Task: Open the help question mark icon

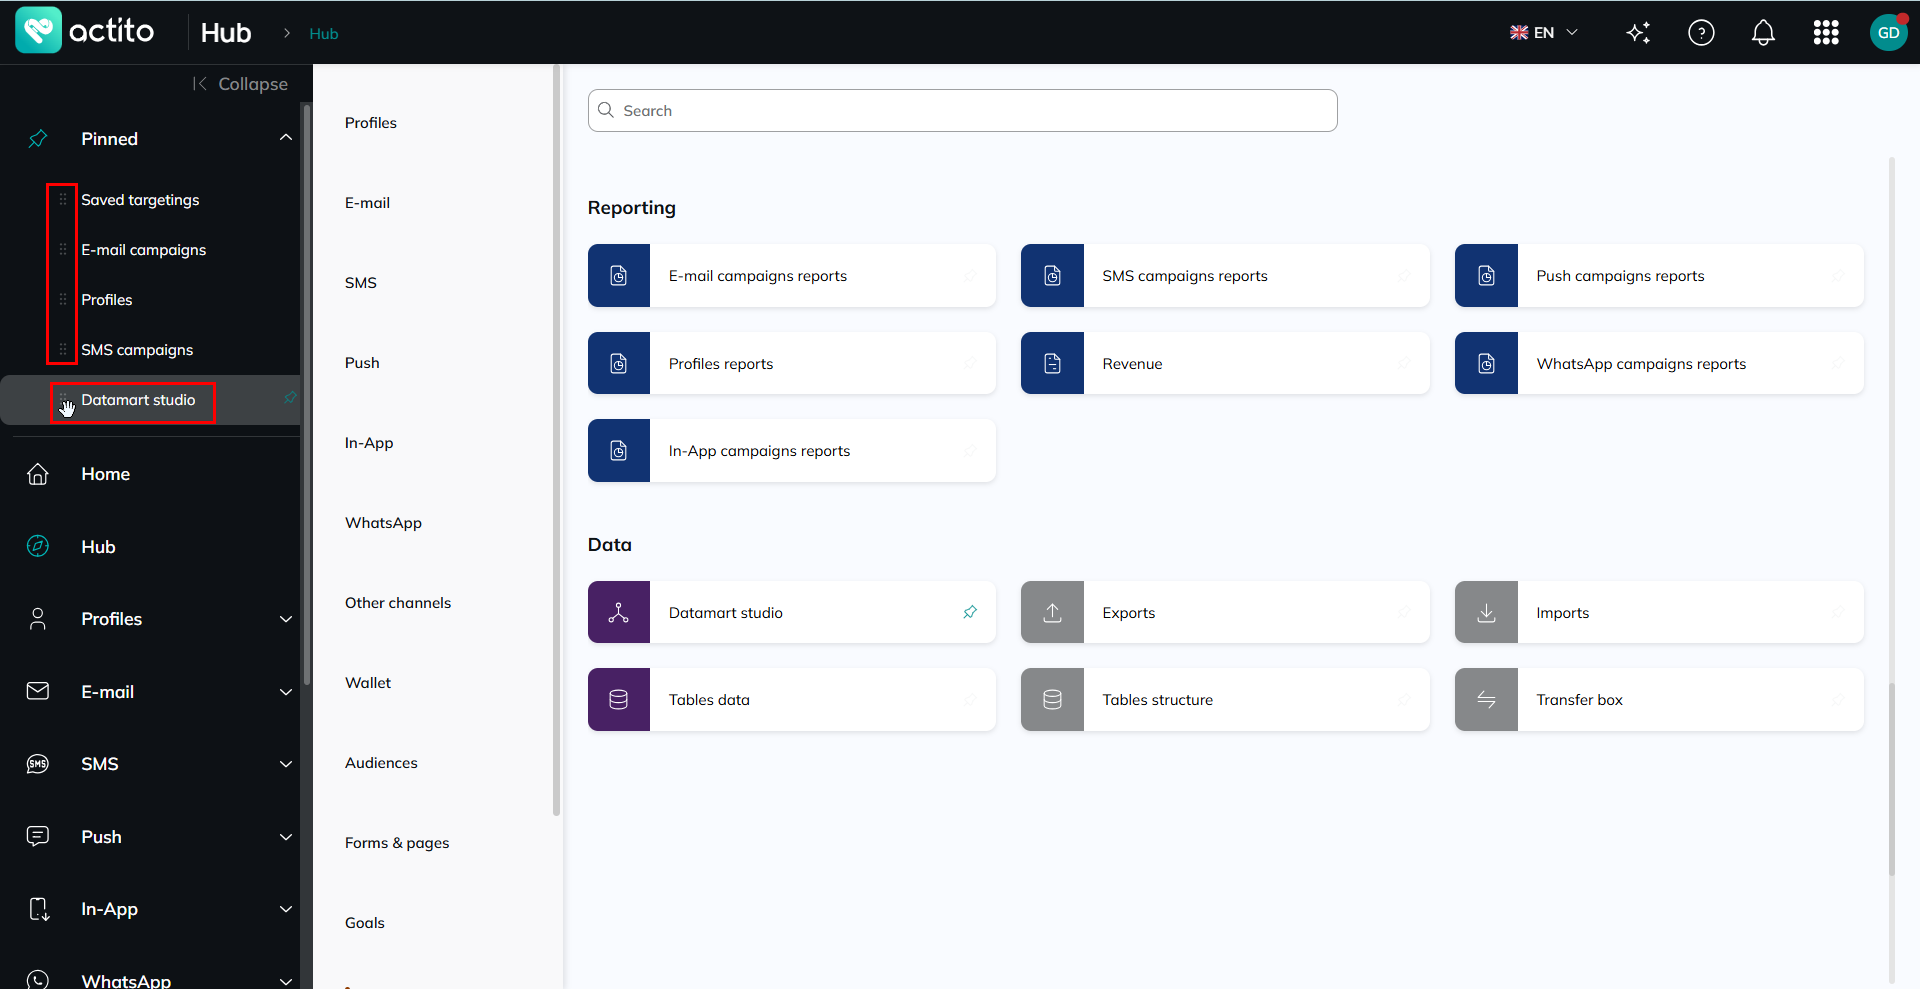Action: (x=1701, y=33)
